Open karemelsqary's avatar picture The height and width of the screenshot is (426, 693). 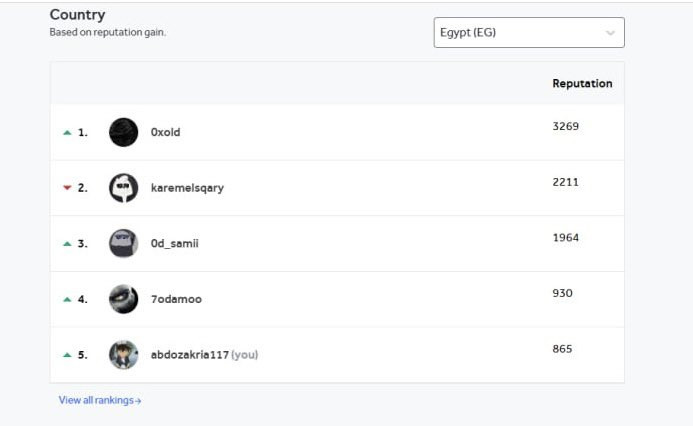tap(124, 188)
